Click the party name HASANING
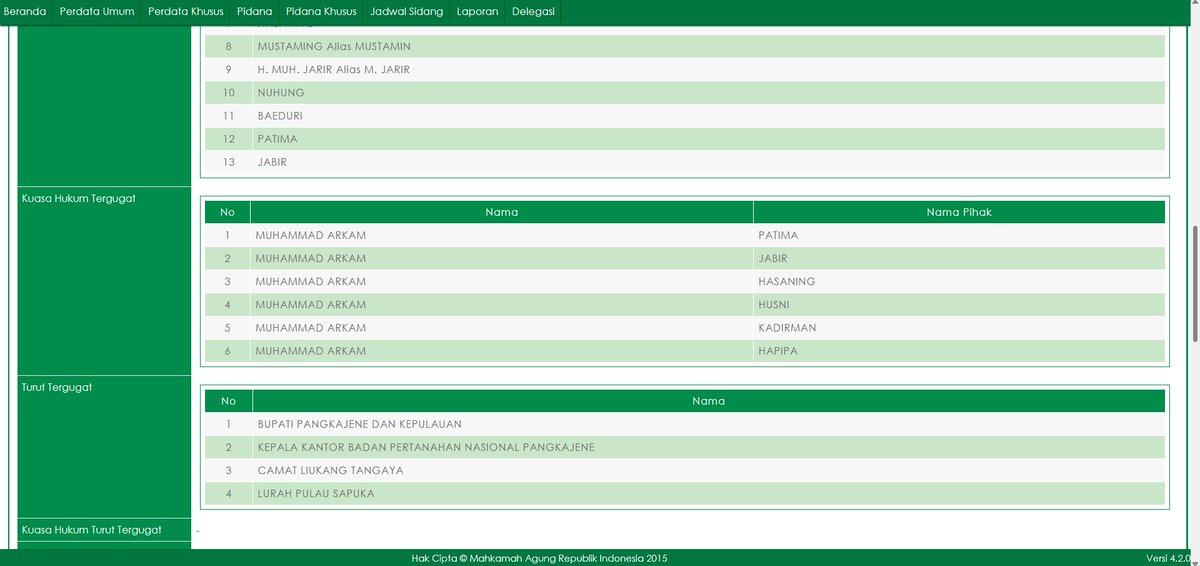This screenshot has height=566, width=1200. (787, 282)
